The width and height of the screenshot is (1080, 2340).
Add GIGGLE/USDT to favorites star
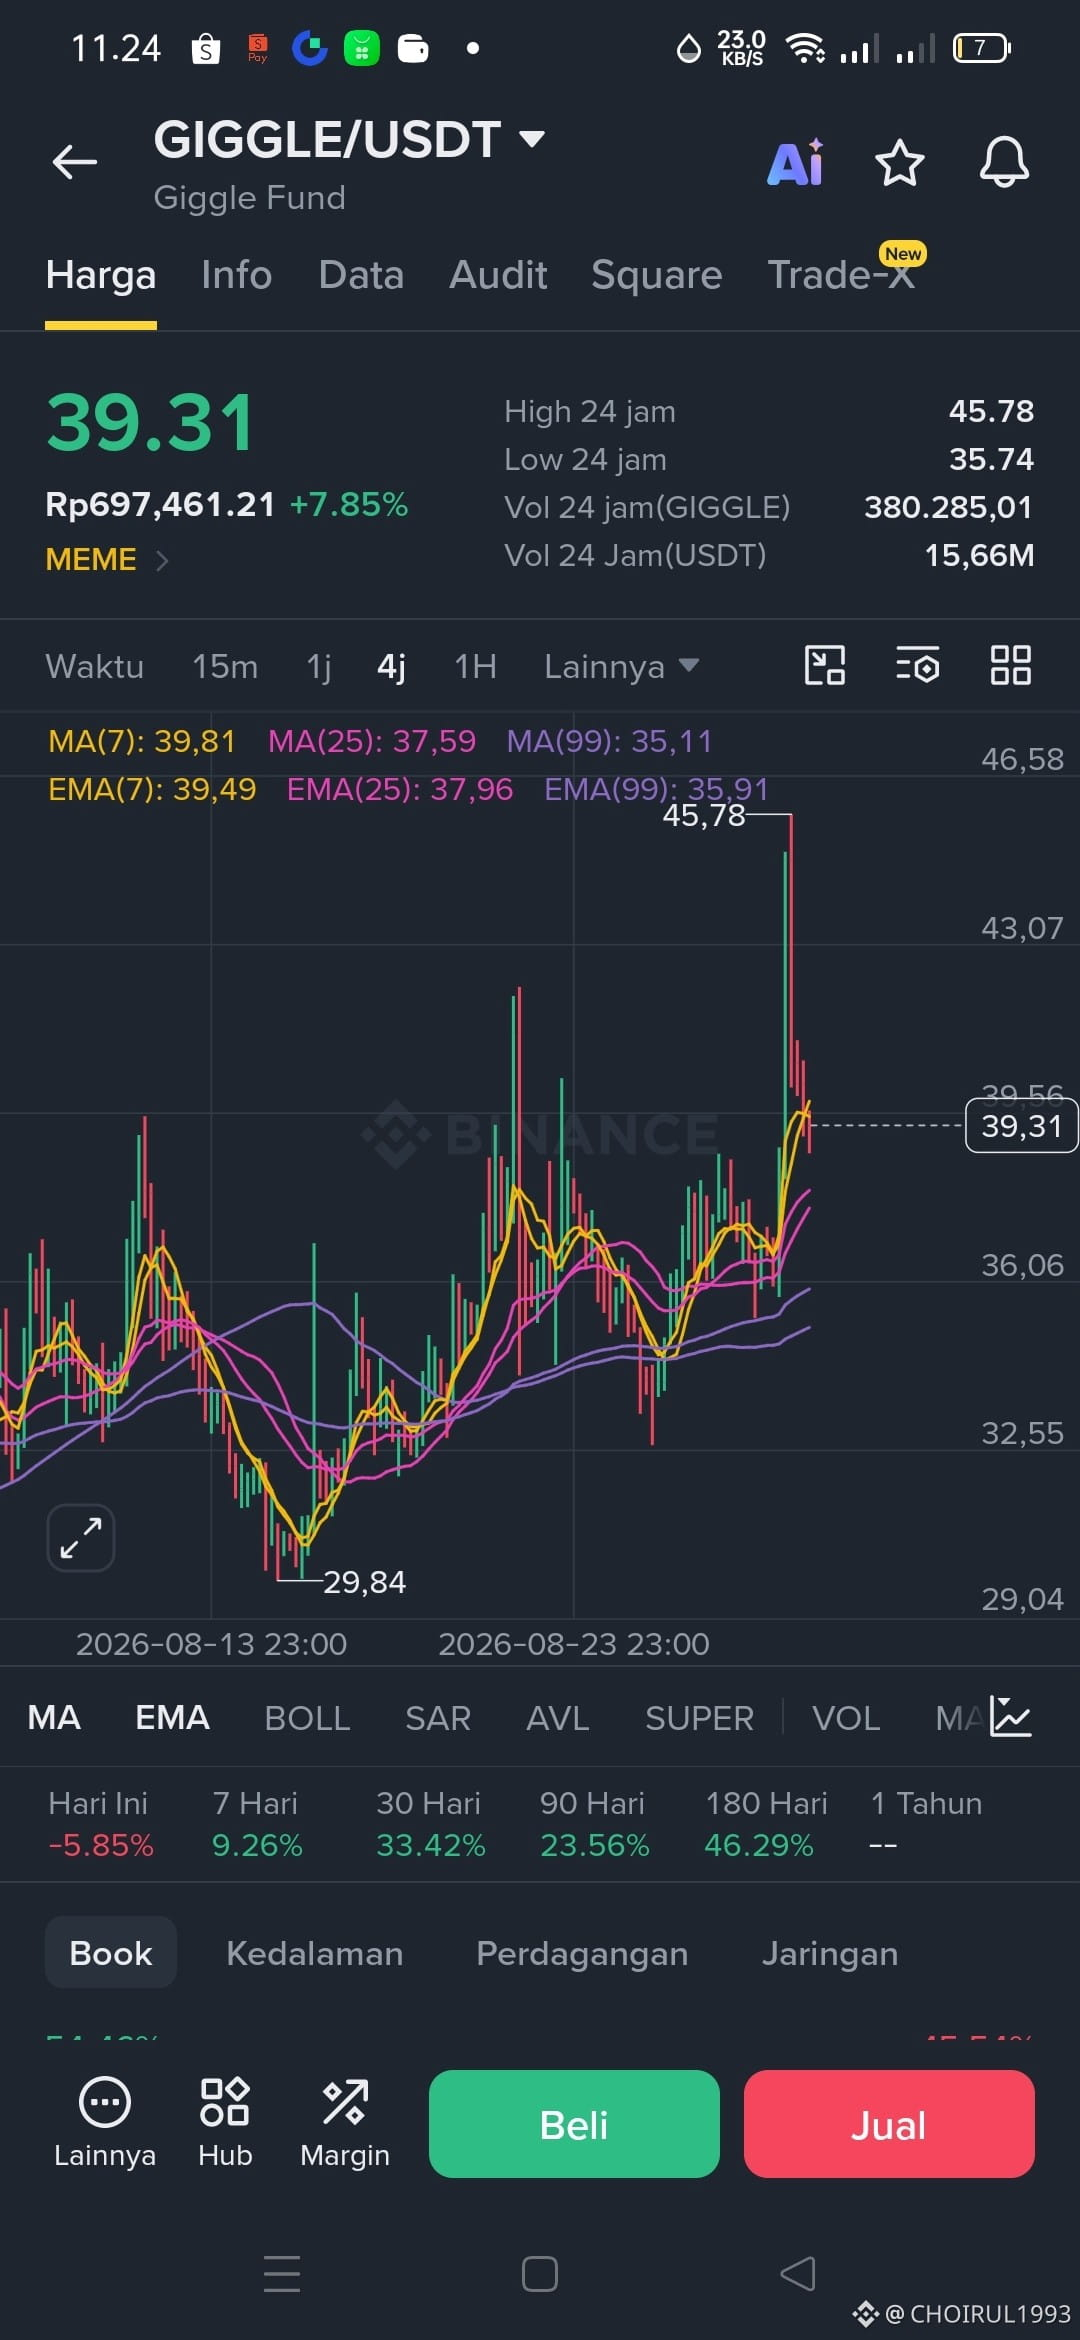coord(899,162)
